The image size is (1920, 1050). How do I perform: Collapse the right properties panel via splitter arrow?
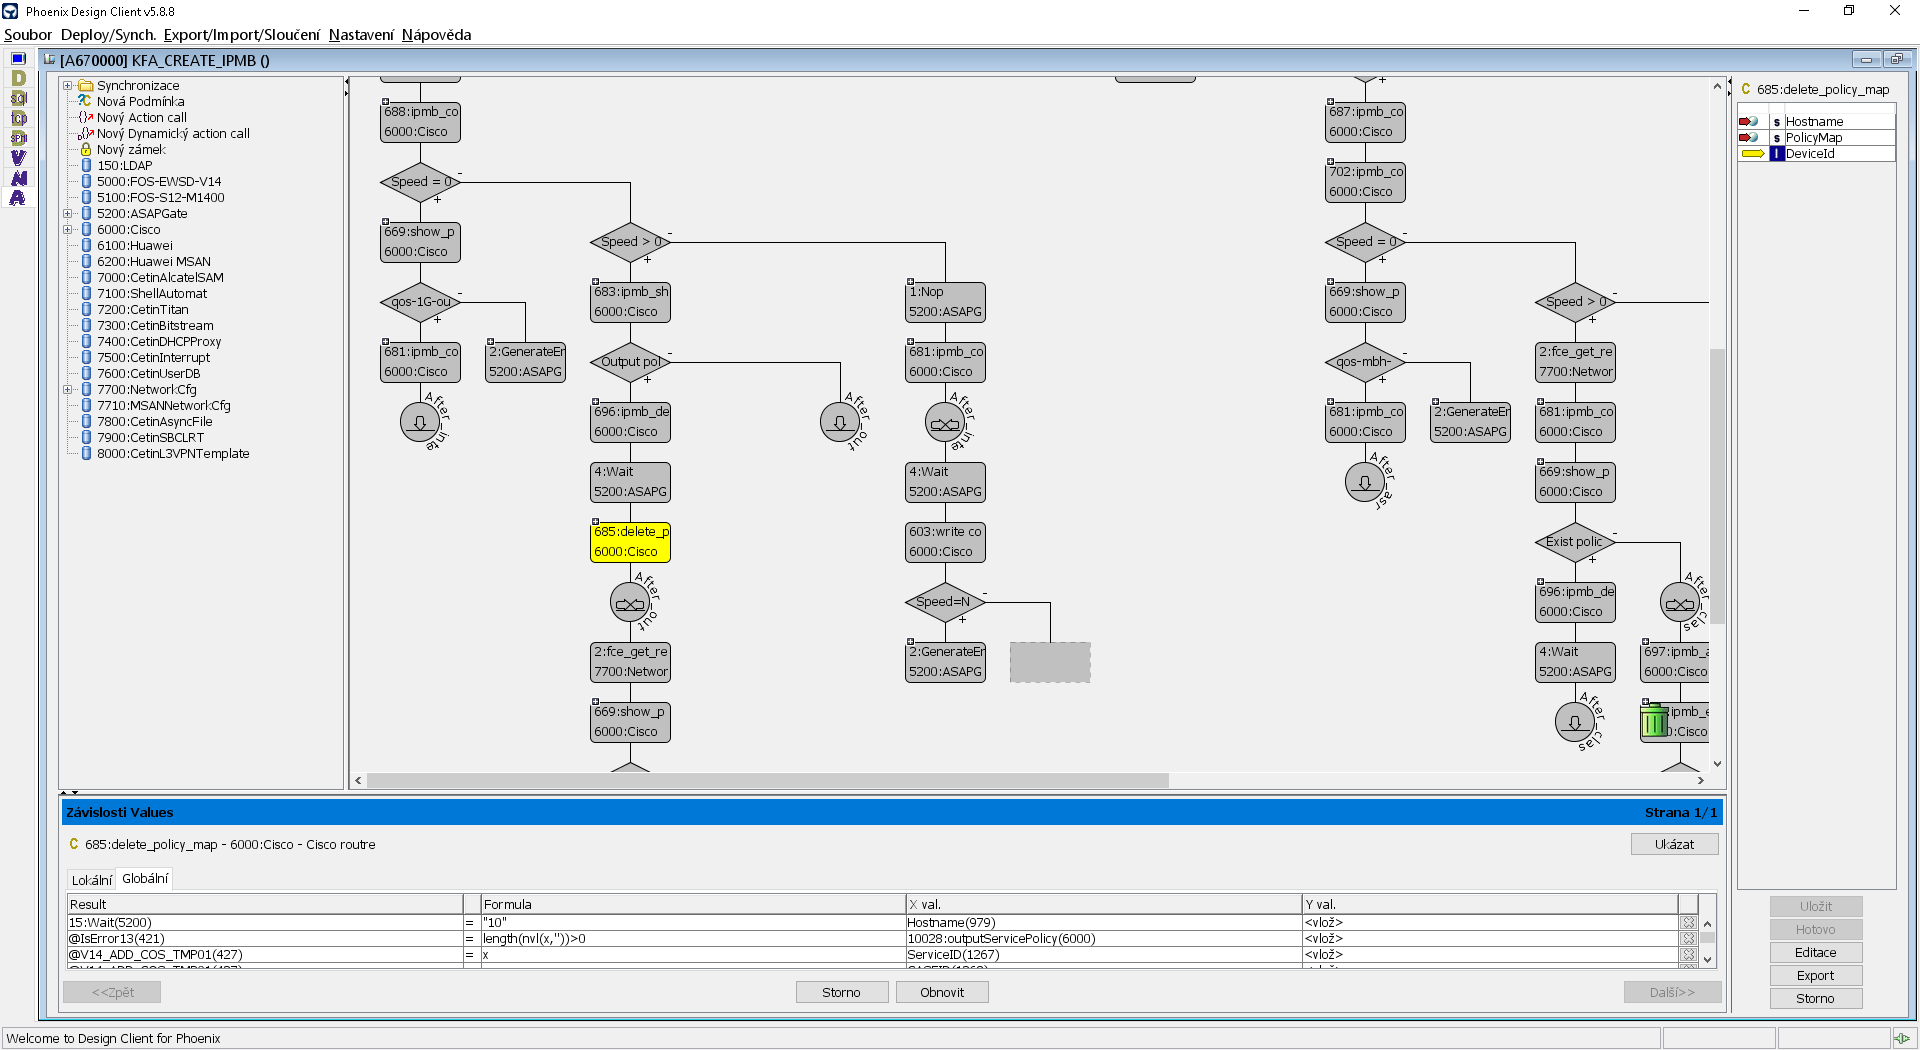click(1730, 94)
